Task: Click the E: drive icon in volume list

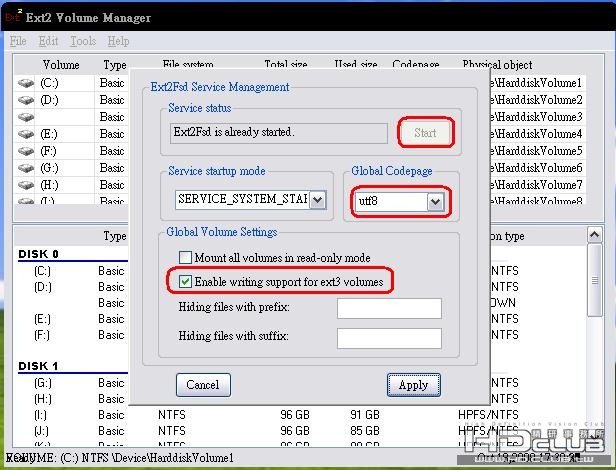Action: 26,134
